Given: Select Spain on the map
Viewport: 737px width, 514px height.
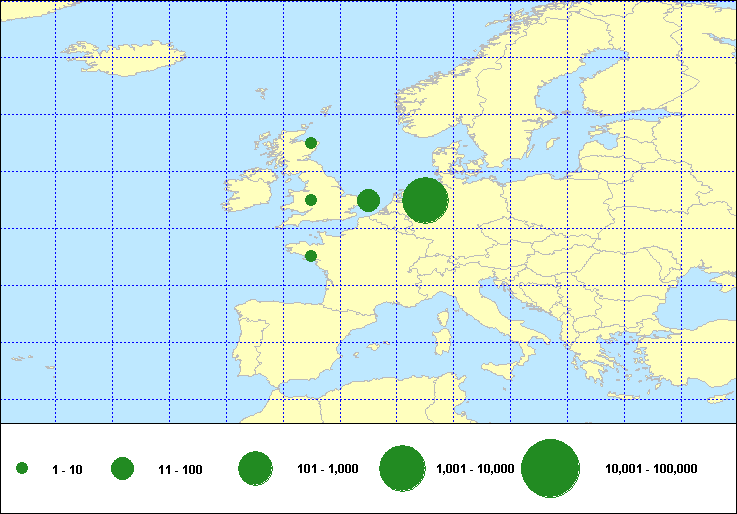Looking at the screenshot, I should [275, 345].
